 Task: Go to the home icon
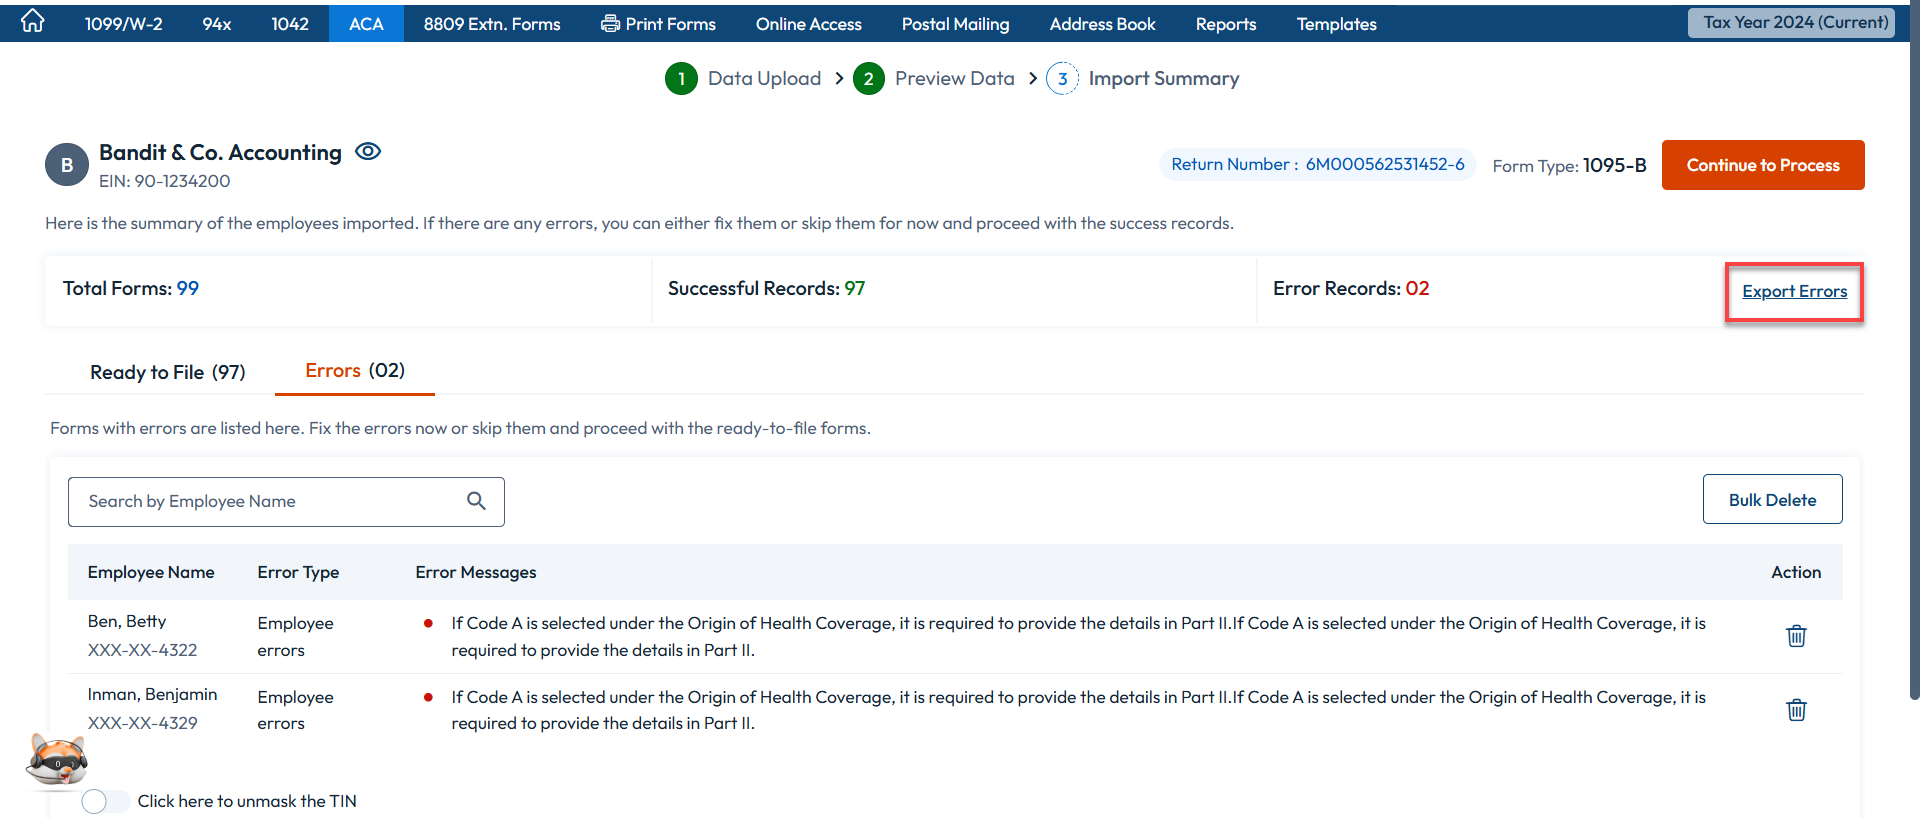tap(33, 21)
